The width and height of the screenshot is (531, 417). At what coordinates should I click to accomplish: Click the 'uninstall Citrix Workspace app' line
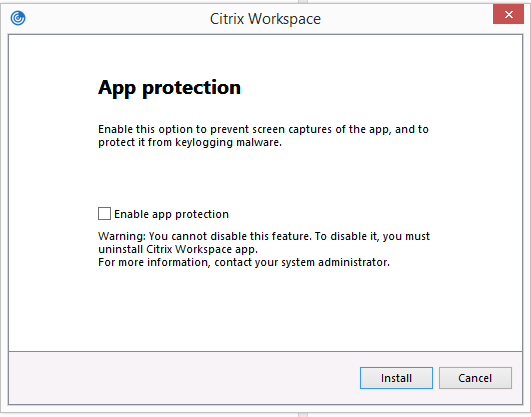(x=178, y=249)
